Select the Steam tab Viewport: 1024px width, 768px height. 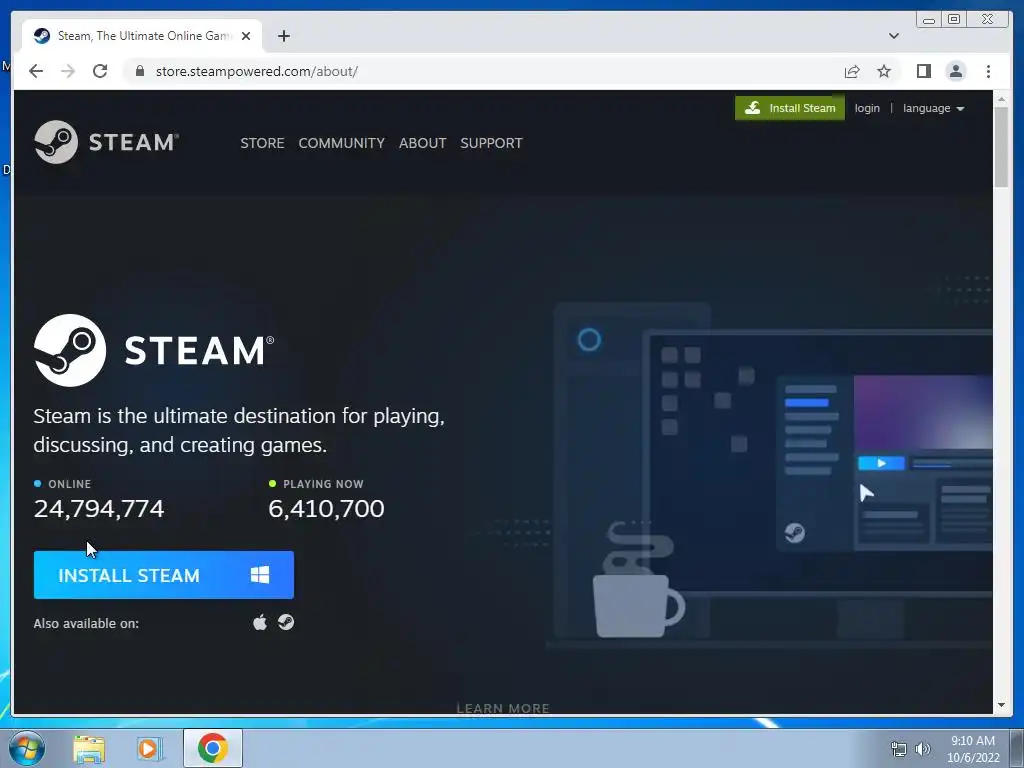pos(142,36)
